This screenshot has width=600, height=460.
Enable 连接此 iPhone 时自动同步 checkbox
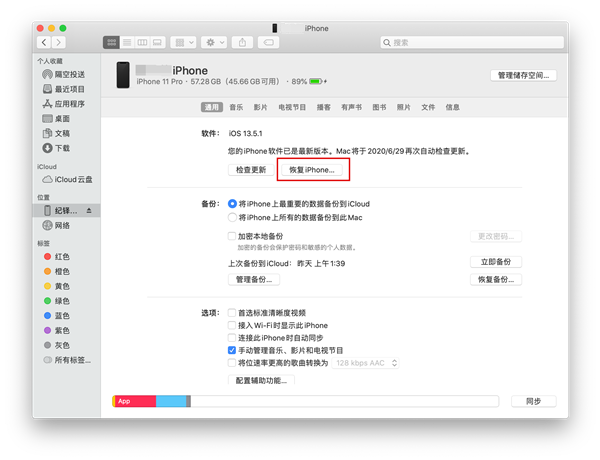[x=232, y=338]
